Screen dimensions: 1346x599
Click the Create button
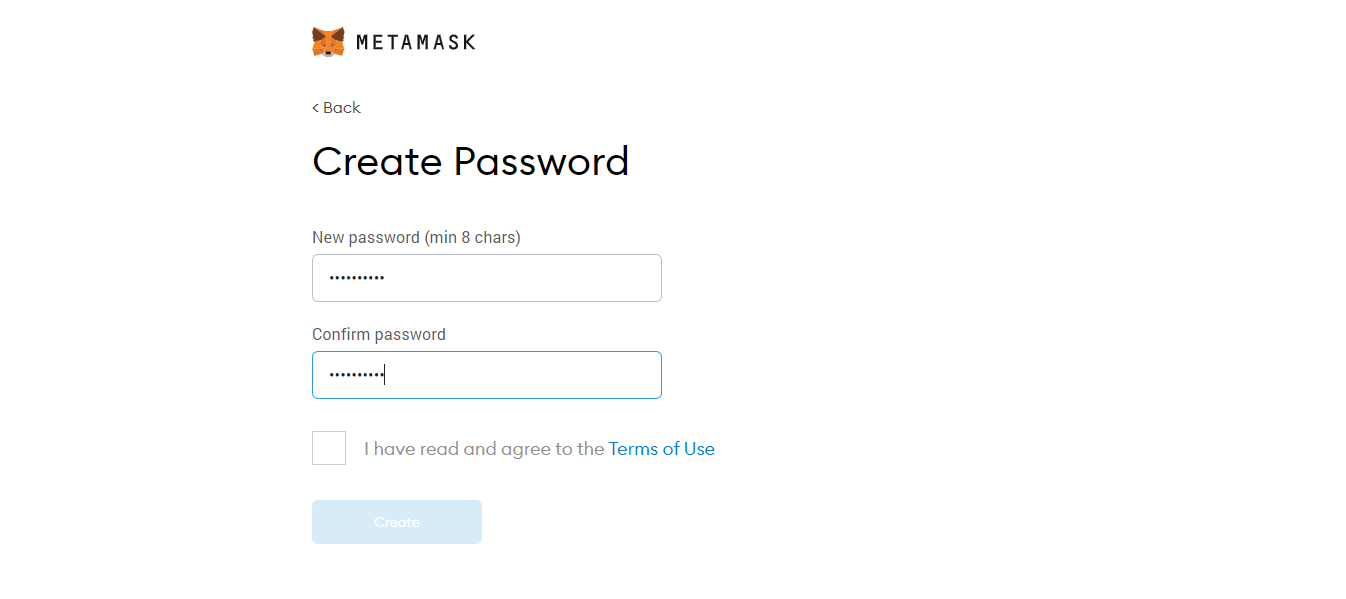397,522
